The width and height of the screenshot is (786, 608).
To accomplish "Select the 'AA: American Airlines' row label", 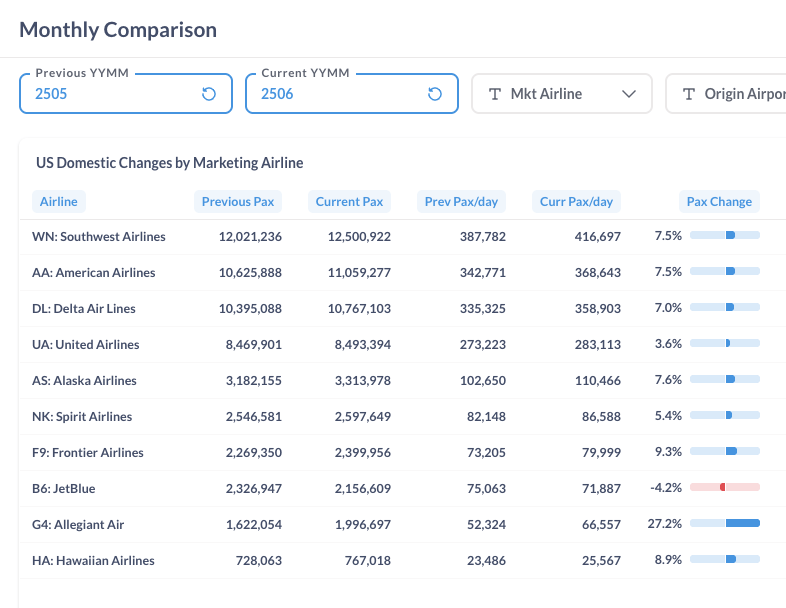I will coord(94,273).
